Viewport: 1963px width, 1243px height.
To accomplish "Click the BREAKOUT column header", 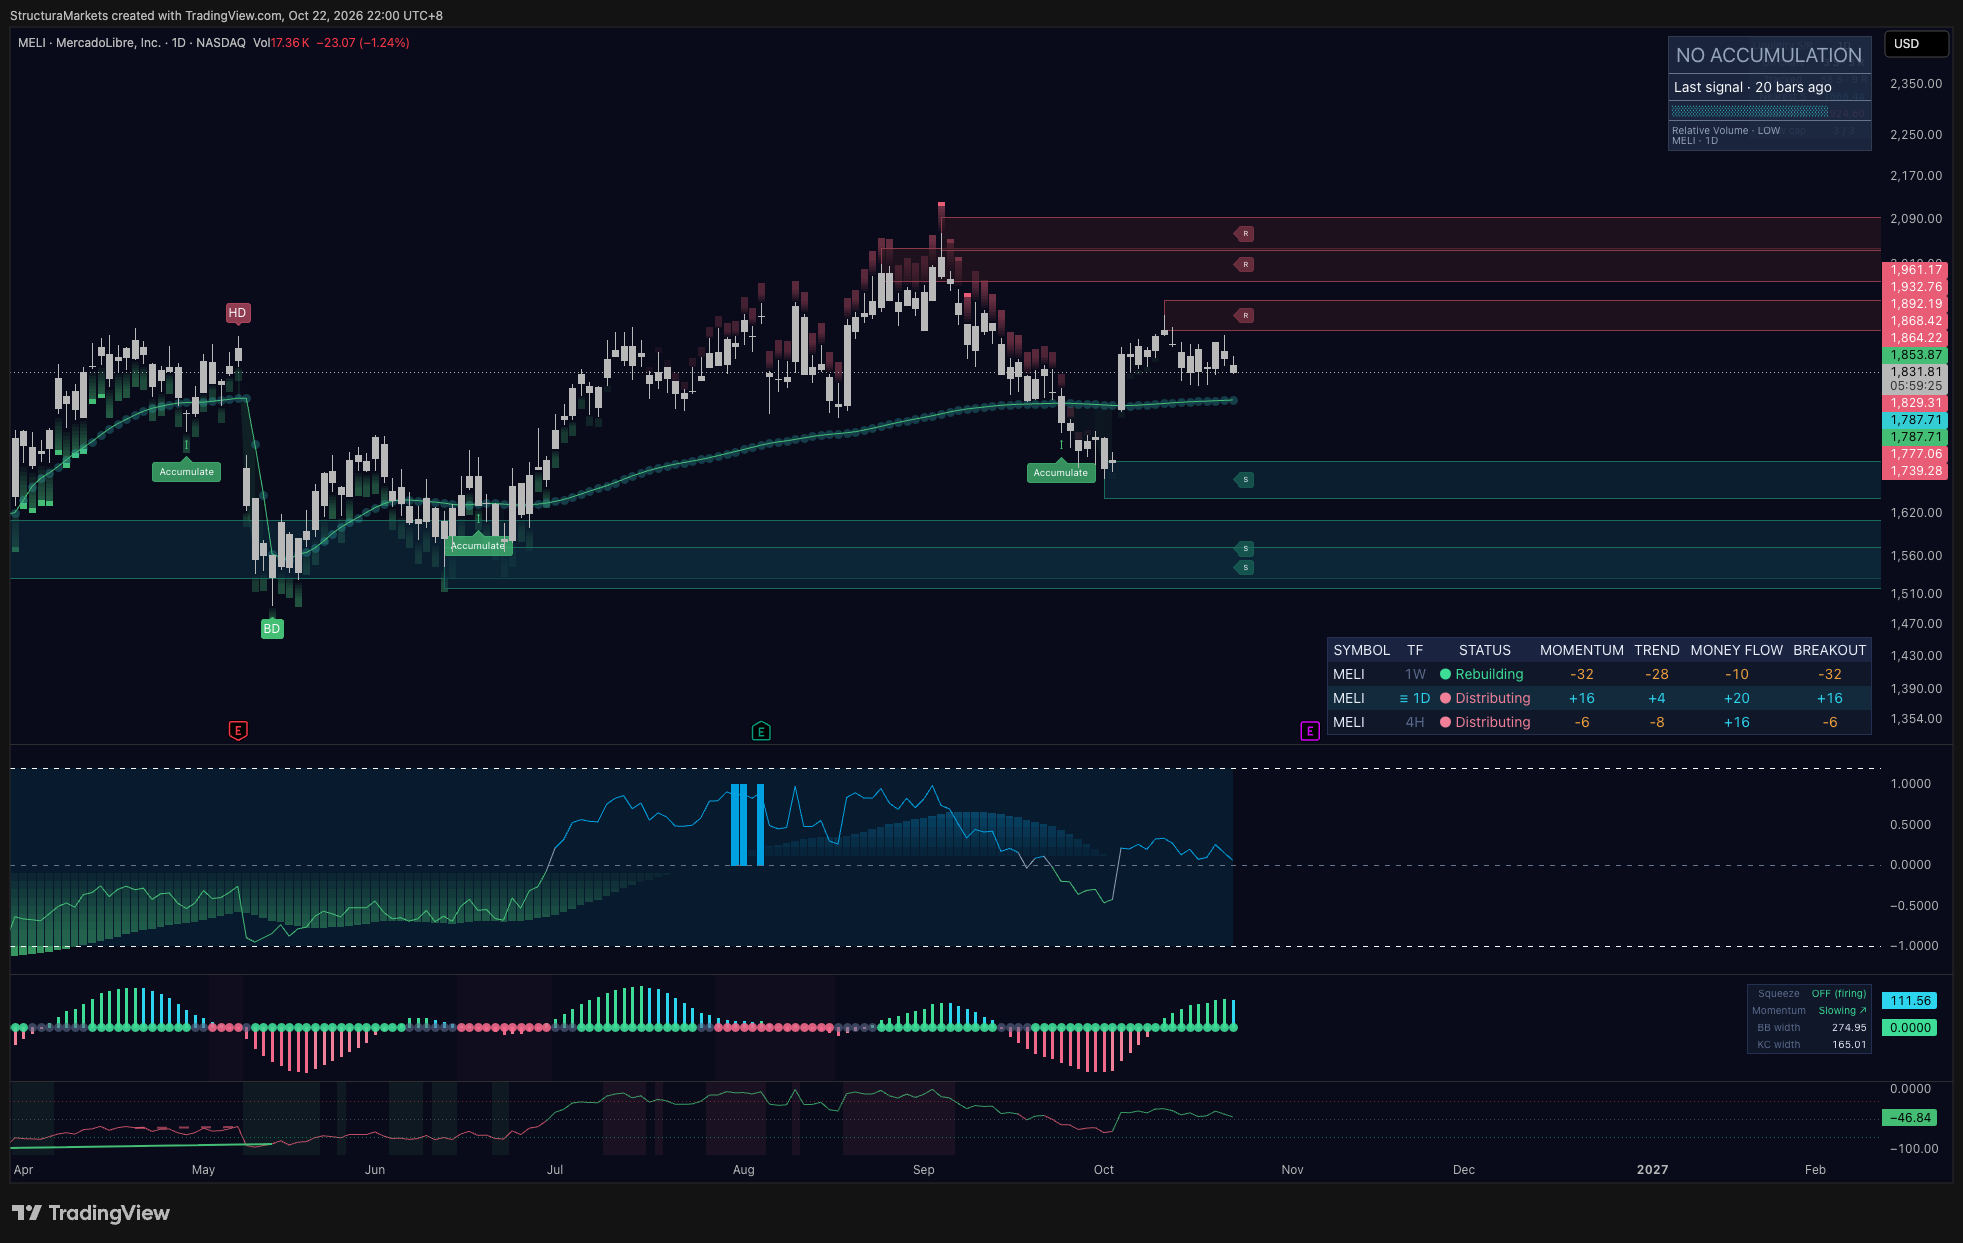I will 1829,650.
